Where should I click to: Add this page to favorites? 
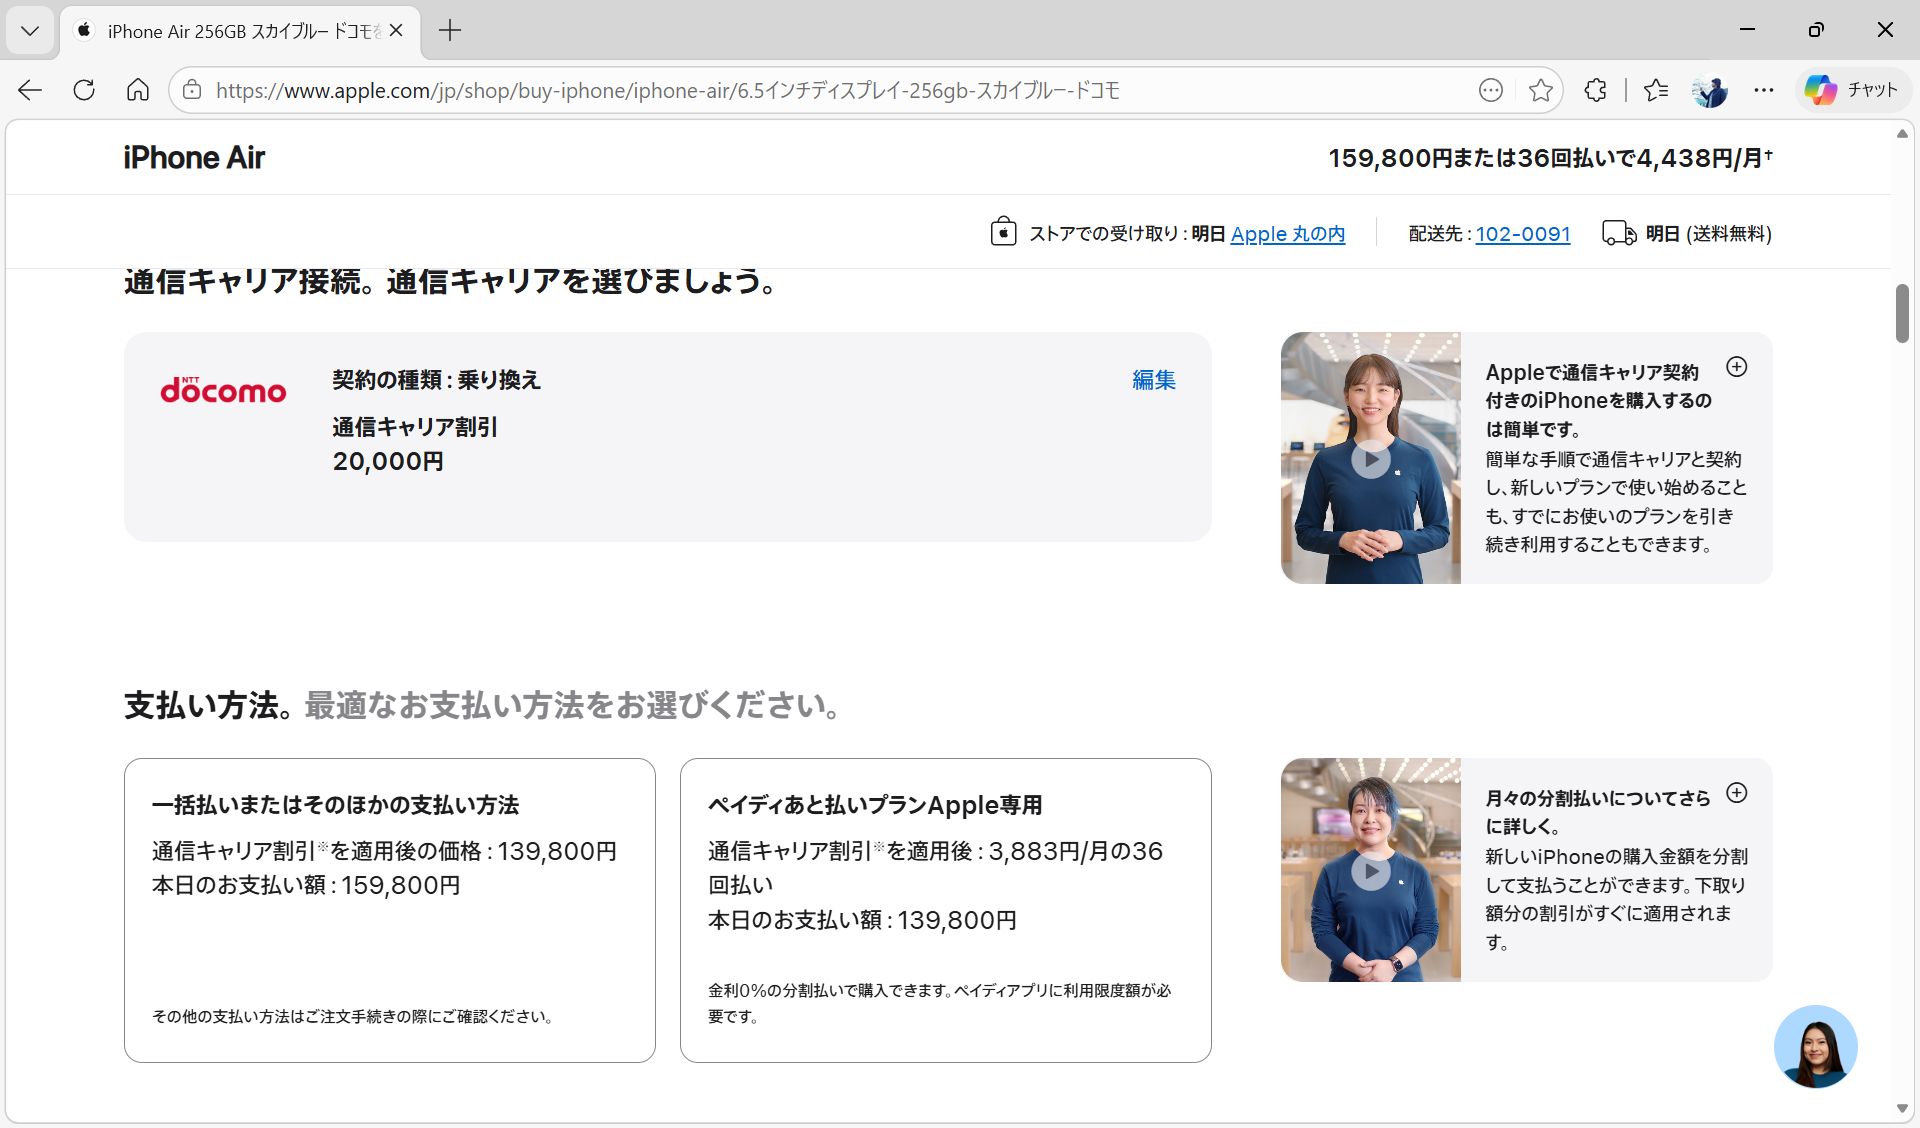tap(1541, 90)
